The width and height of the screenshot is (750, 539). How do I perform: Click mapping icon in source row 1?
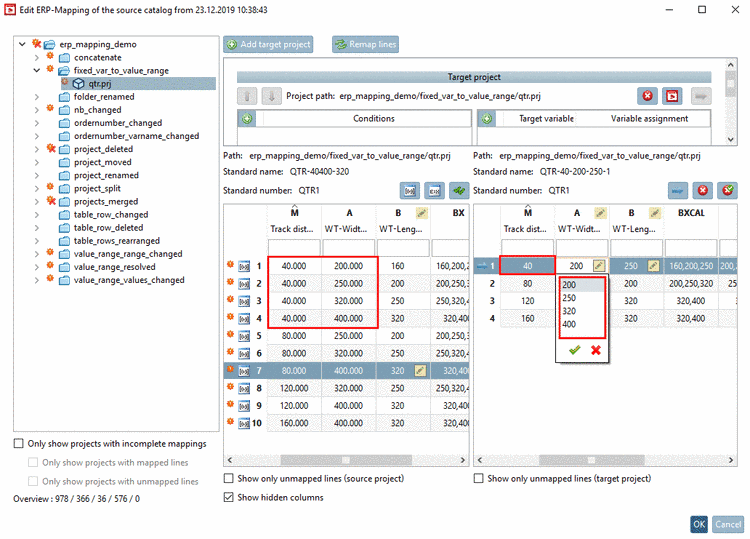(x=244, y=266)
